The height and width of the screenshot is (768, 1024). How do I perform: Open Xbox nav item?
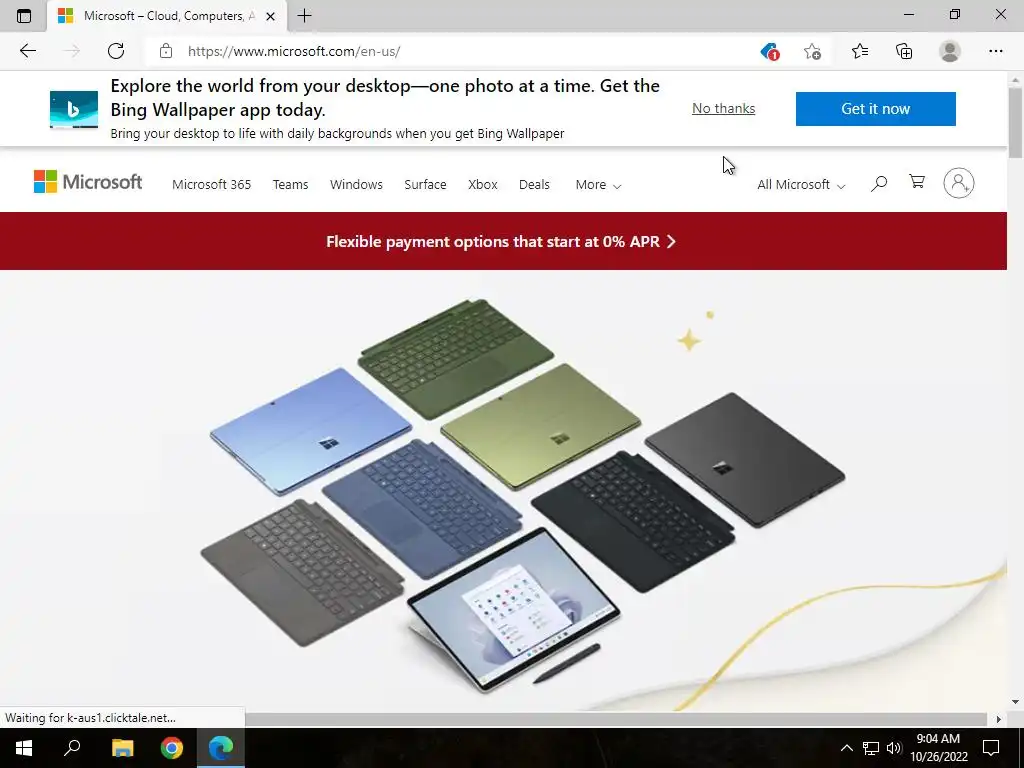483,185
